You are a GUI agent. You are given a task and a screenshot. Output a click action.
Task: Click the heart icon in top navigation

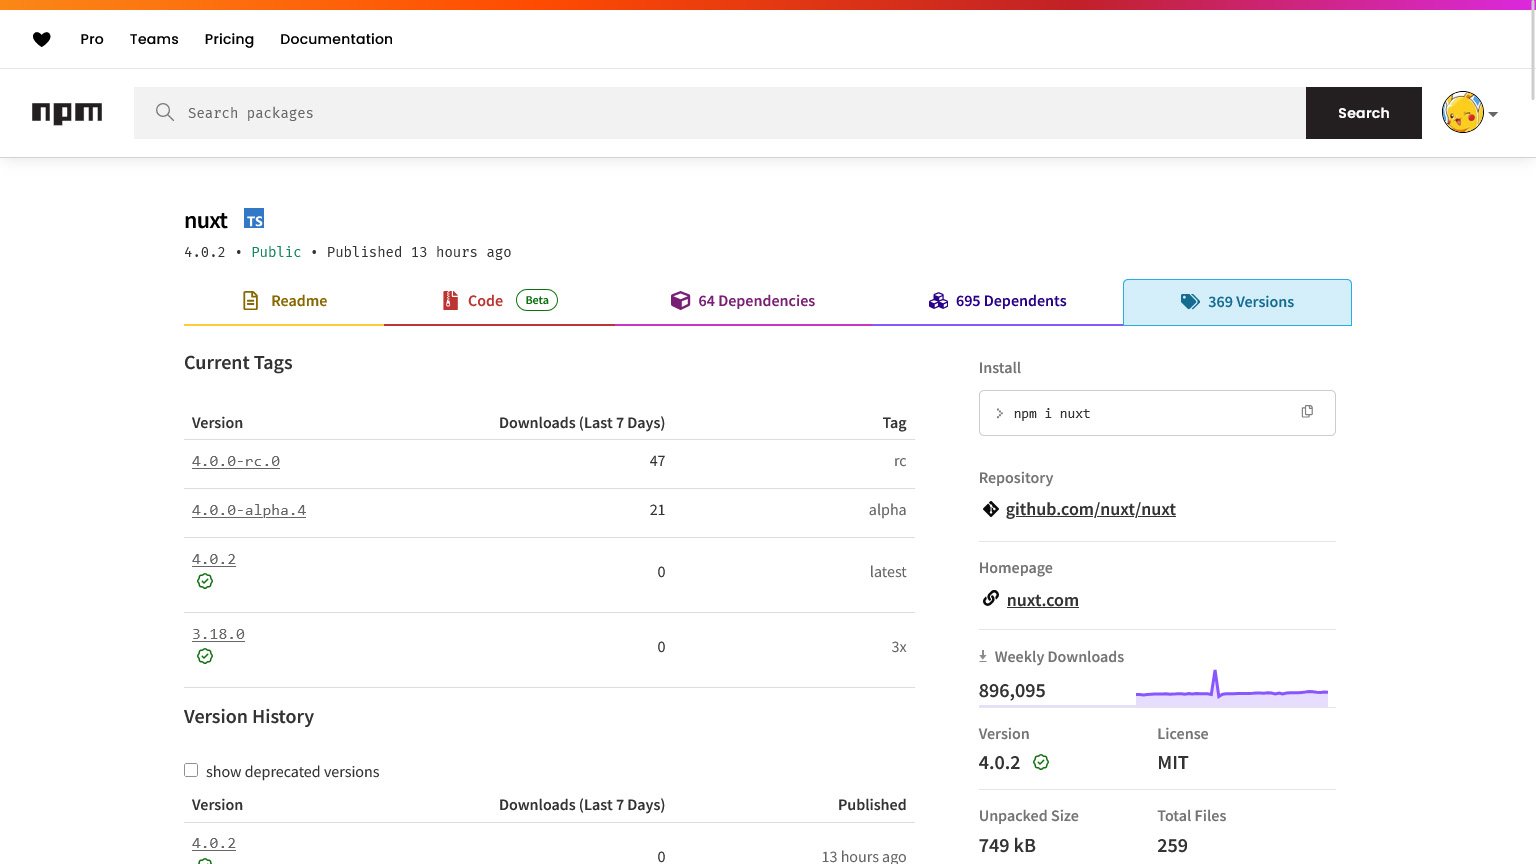coord(41,39)
